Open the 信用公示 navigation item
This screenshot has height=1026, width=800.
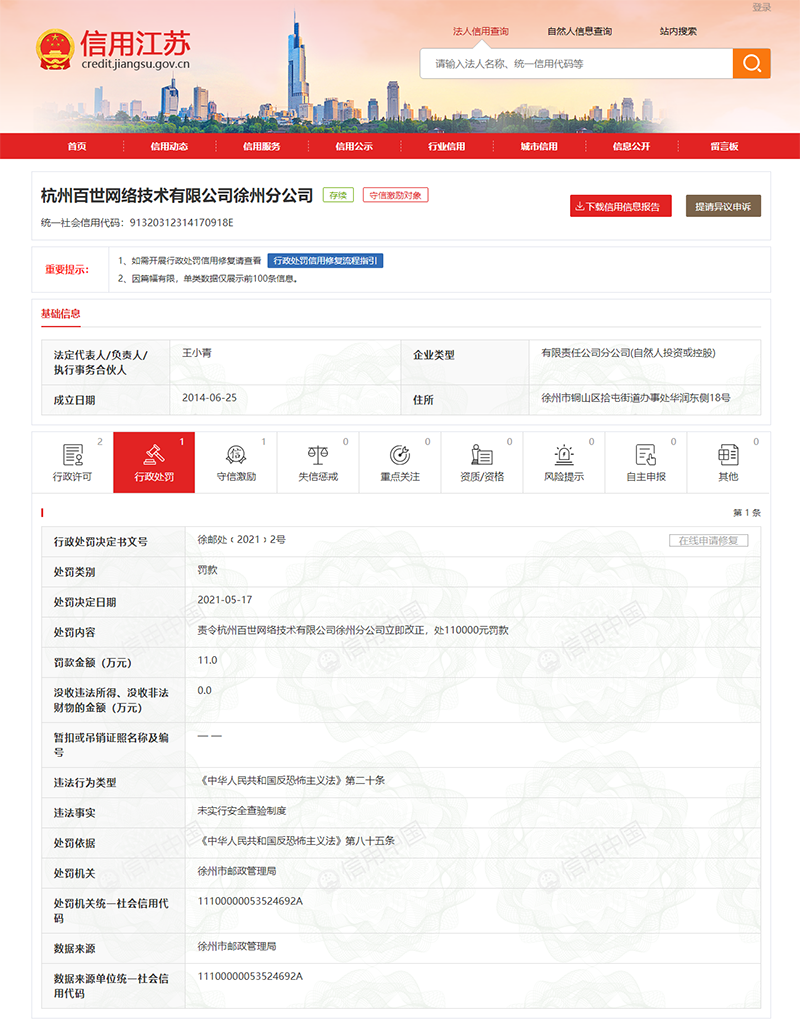point(354,147)
